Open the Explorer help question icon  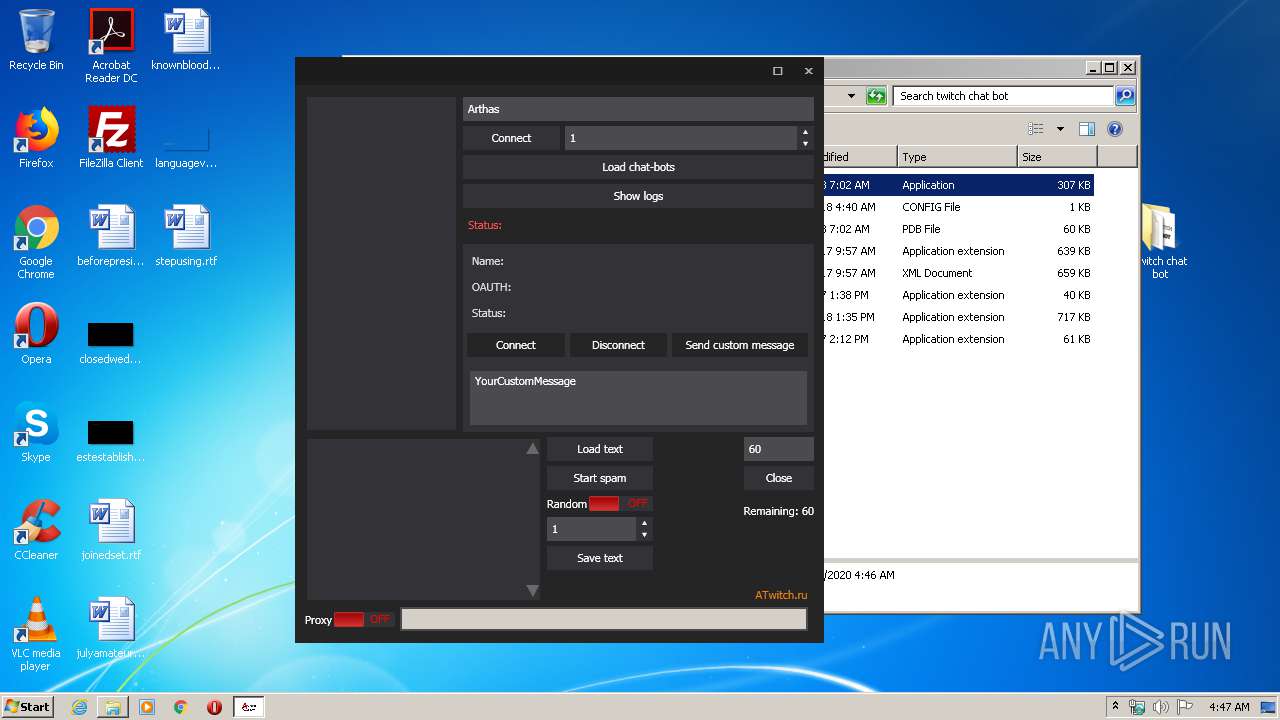point(1115,129)
